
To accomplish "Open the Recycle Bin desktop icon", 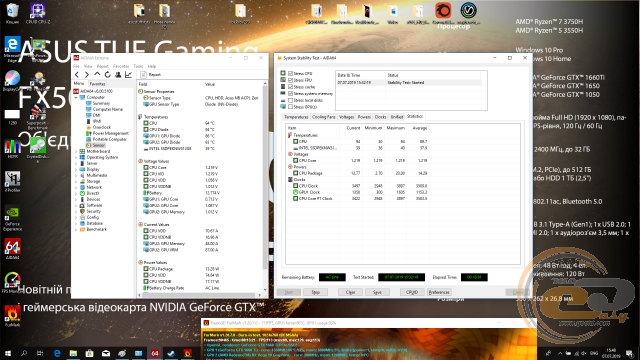I will click(12, 13).
